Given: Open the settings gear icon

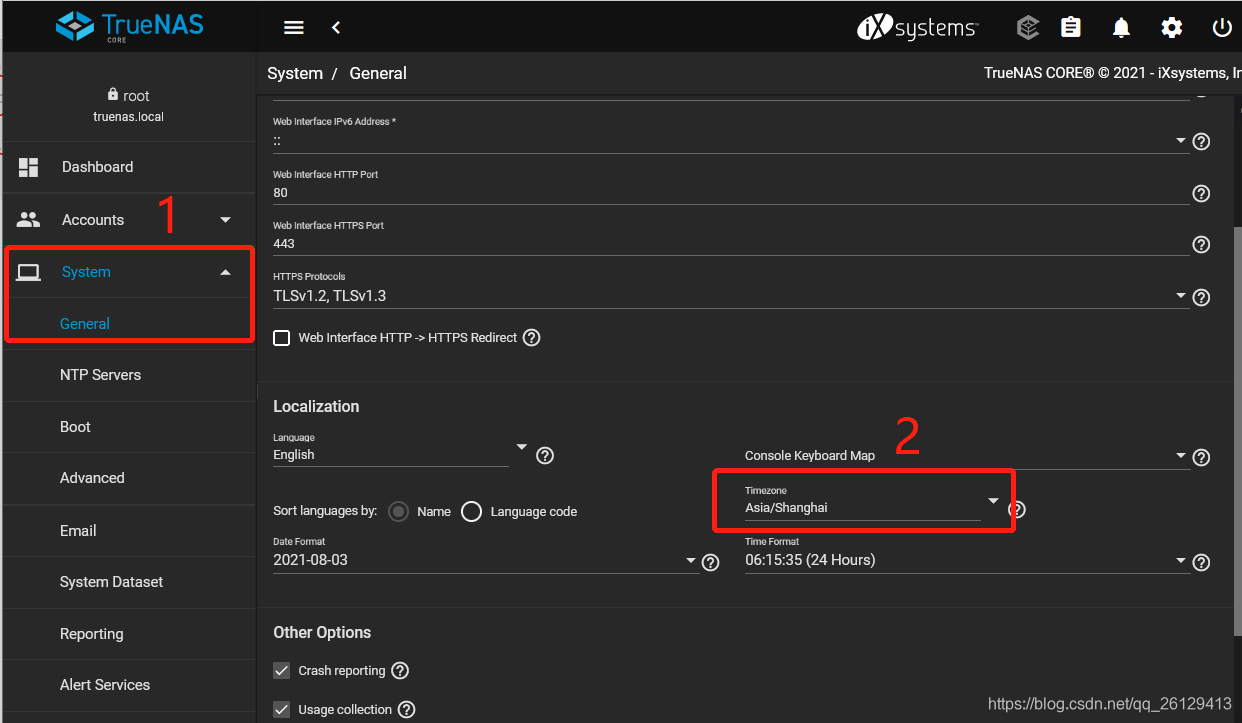Looking at the screenshot, I should 1171,28.
